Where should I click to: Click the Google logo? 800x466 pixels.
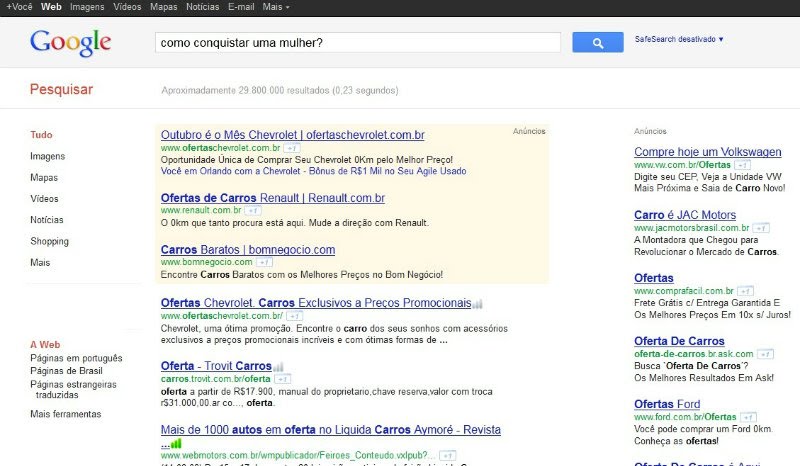coord(70,42)
